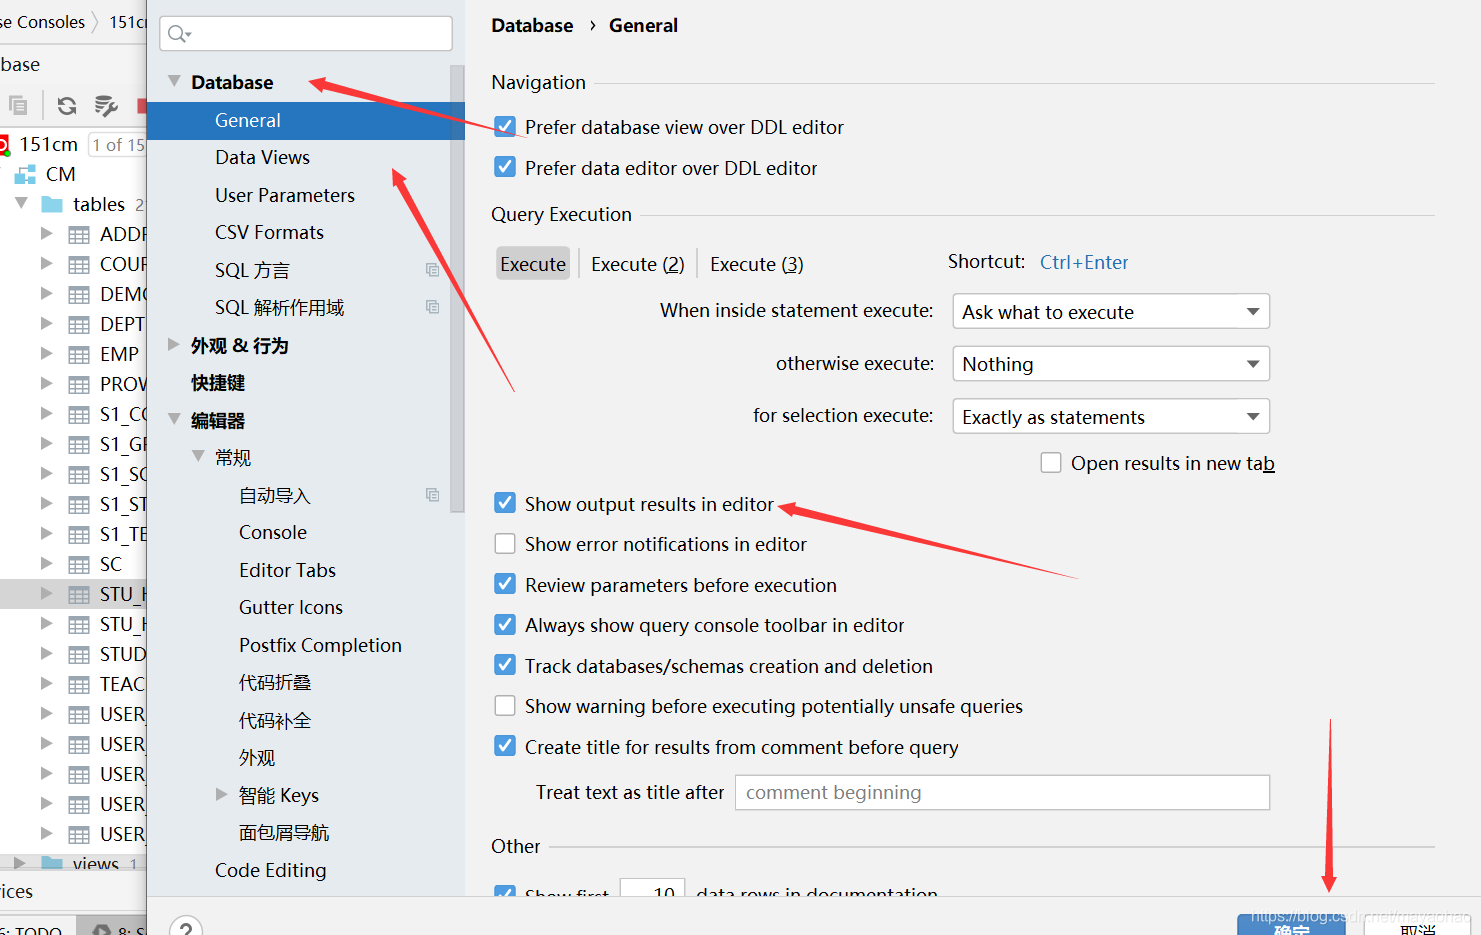Collapse the tables node in database tree
The width and height of the screenshot is (1481, 935).
click(x=21, y=203)
